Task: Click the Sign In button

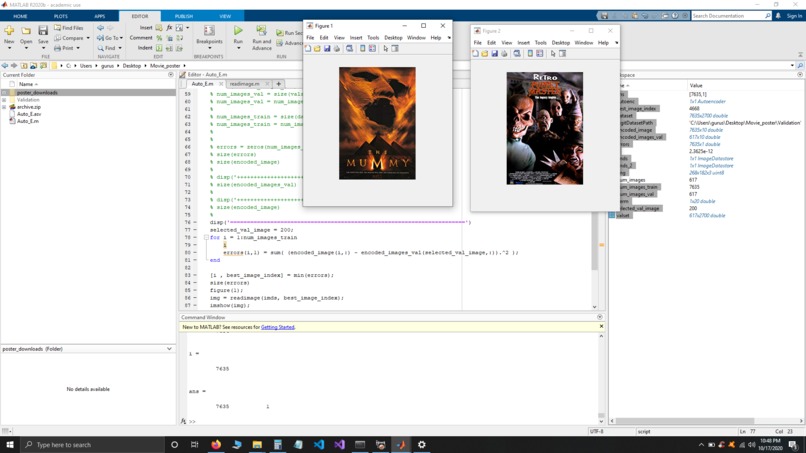Action: point(794,16)
